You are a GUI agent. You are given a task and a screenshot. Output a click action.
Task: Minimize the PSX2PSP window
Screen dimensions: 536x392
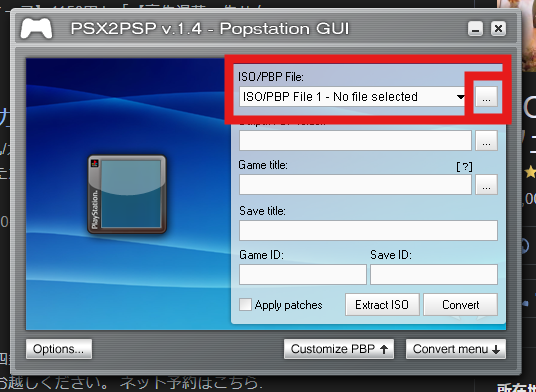[x=475, y=29]
